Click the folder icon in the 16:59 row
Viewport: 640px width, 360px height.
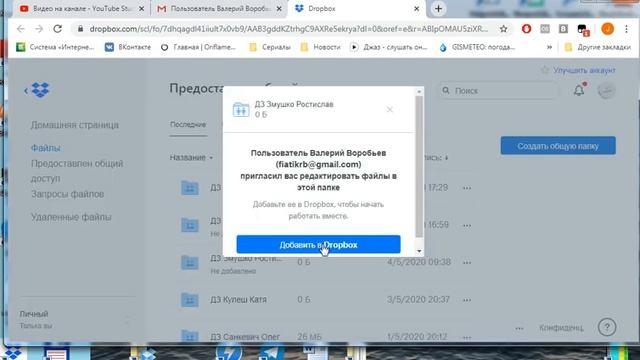coord(190,225)
